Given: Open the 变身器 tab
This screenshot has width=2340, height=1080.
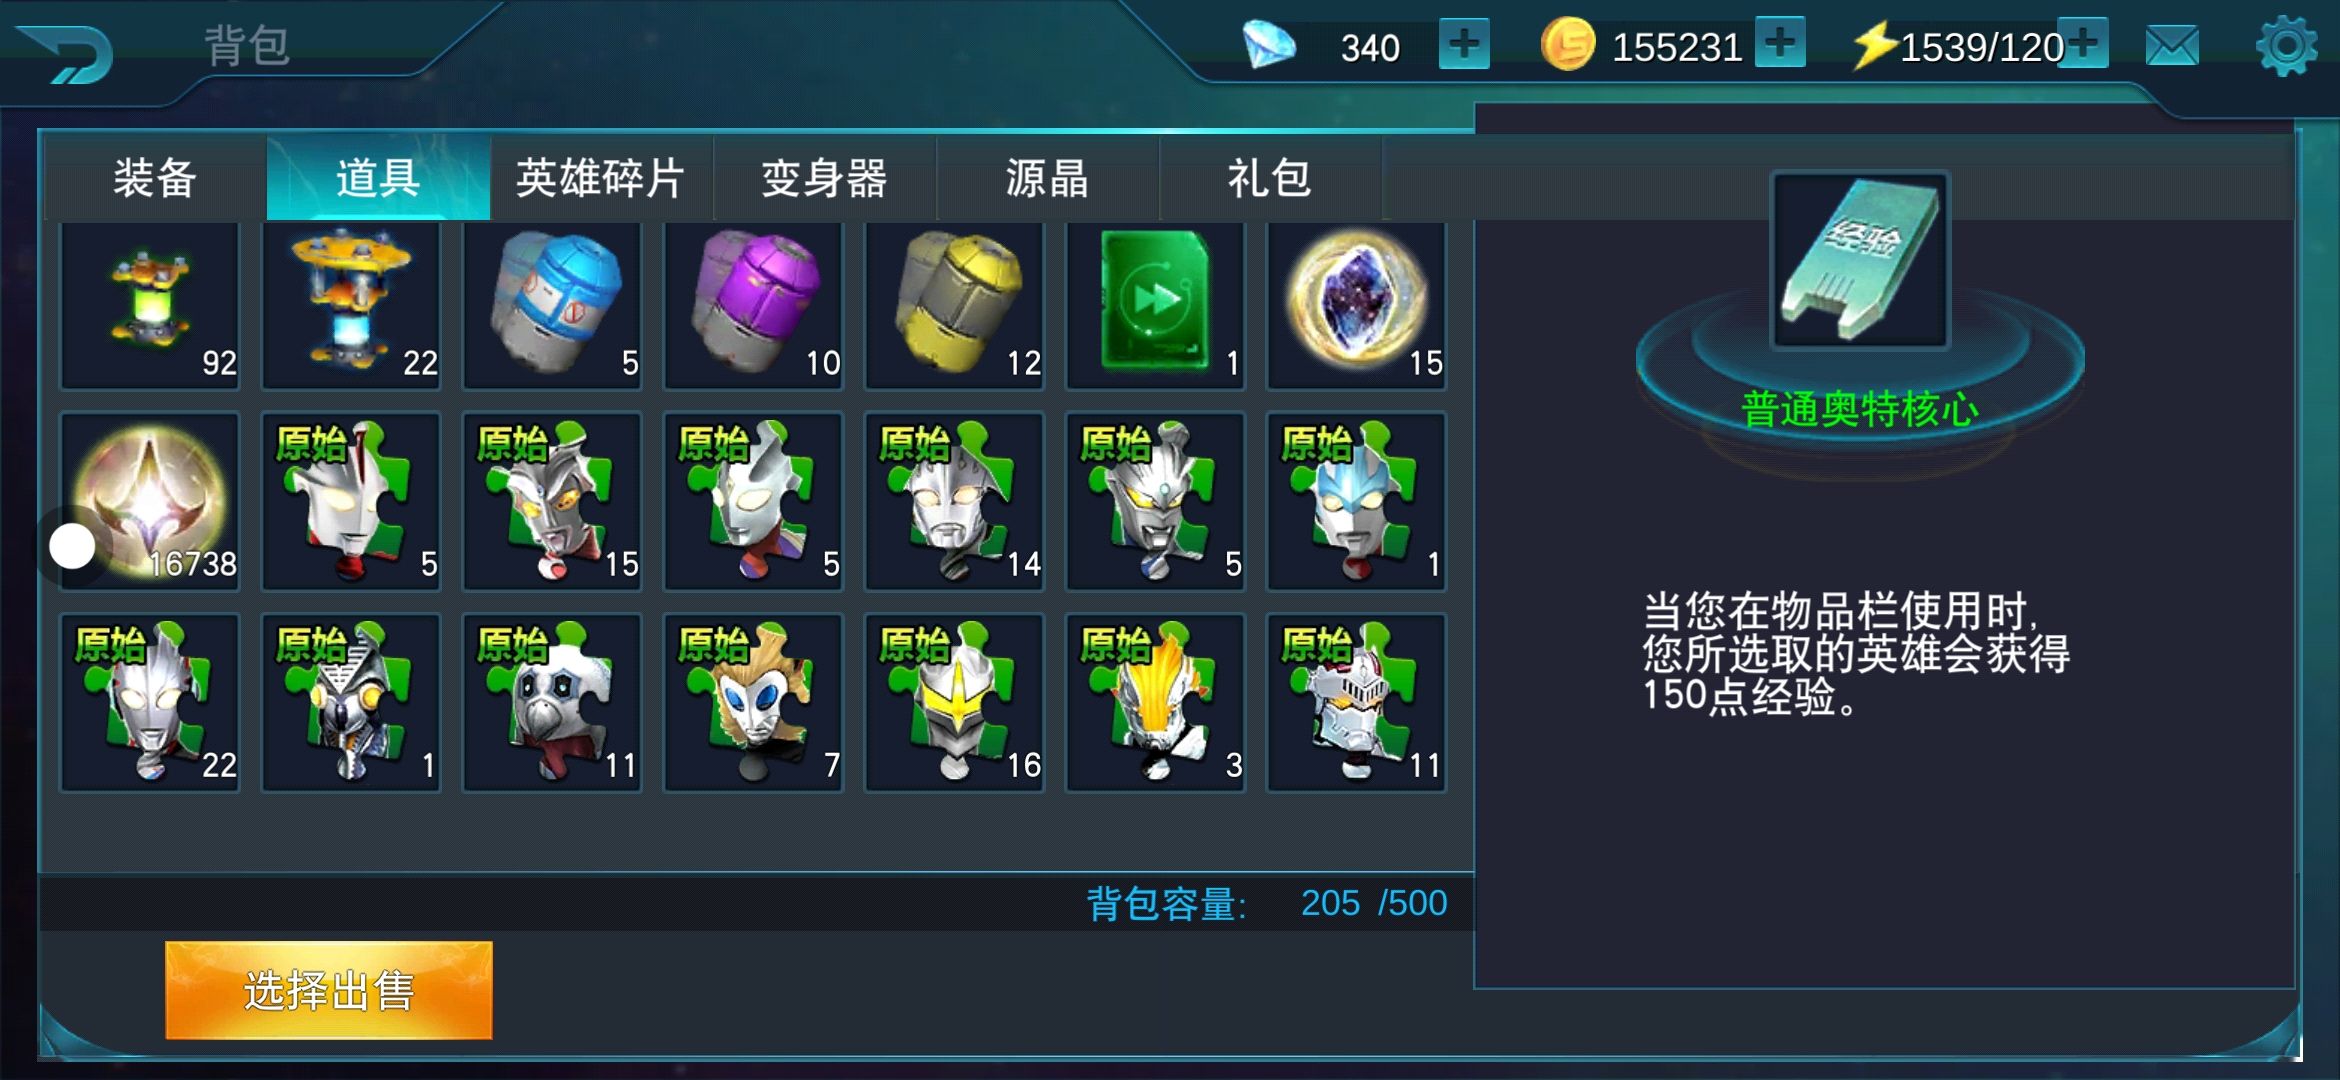Looking at the screenshot, I should click(824, 178).
